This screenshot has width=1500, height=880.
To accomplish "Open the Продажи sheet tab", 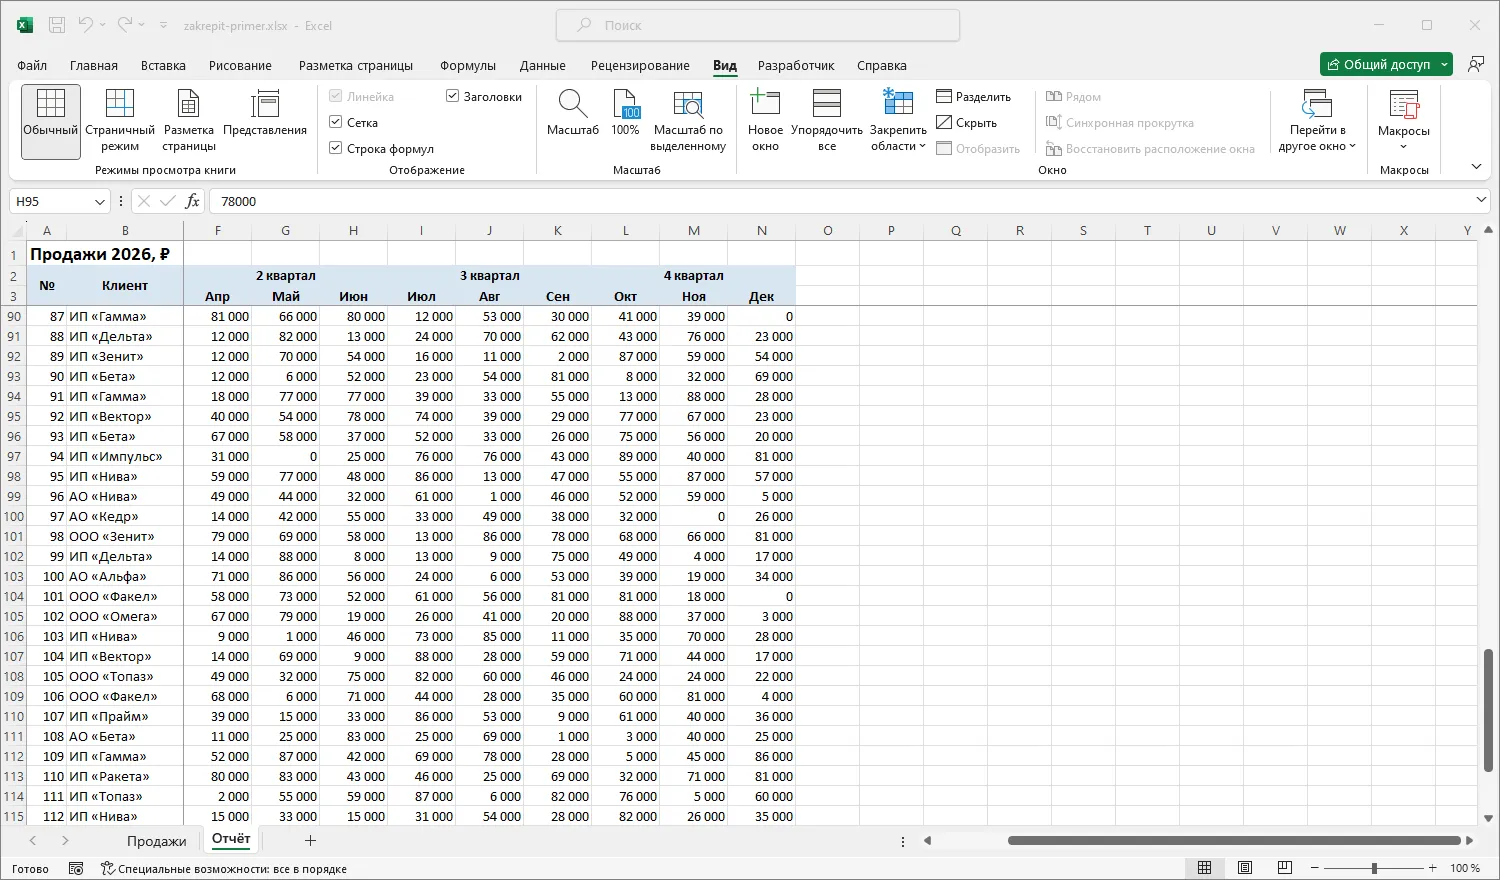I will (x=157, y=841).
